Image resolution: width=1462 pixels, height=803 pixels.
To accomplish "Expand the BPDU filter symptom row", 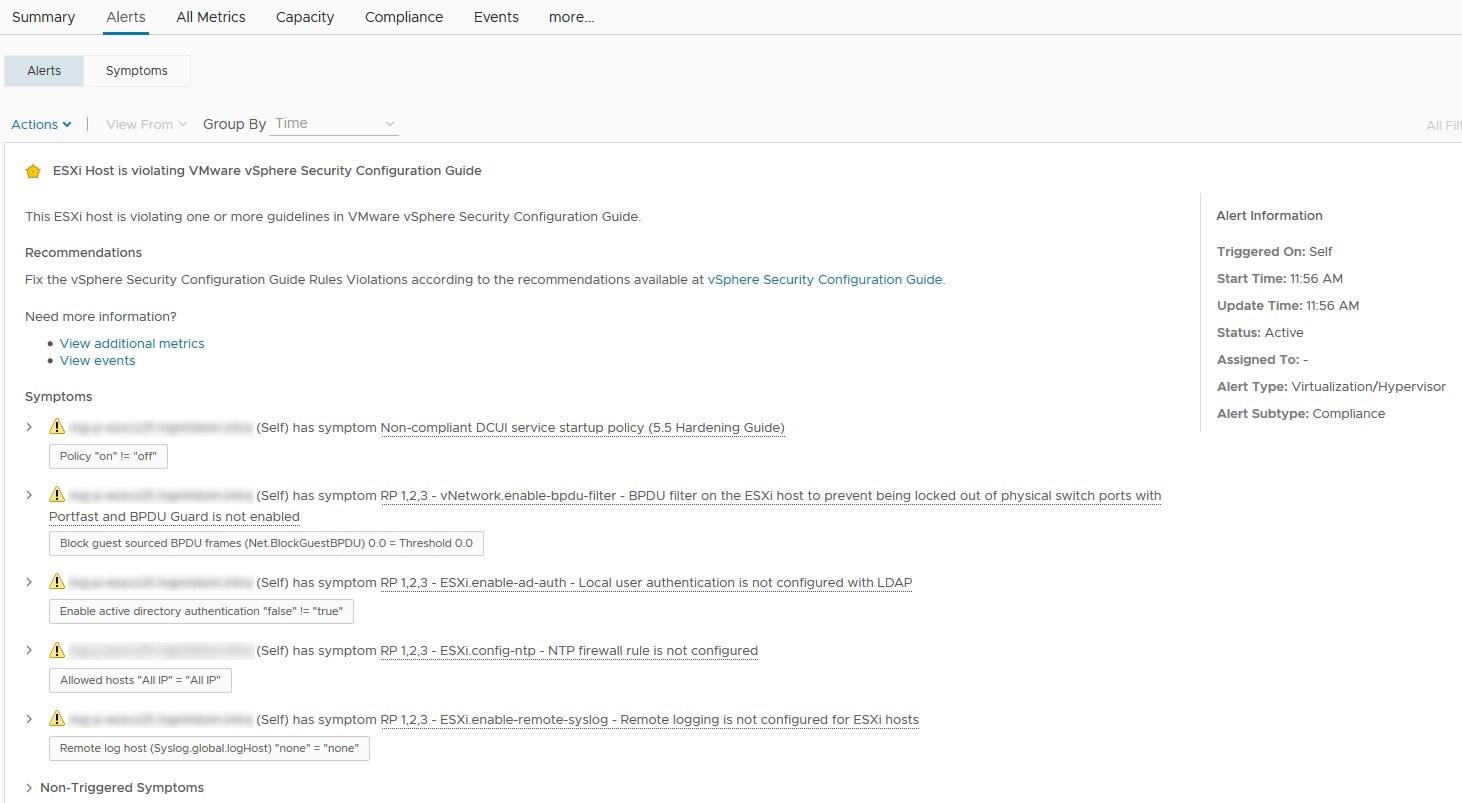I will [29, 495].
